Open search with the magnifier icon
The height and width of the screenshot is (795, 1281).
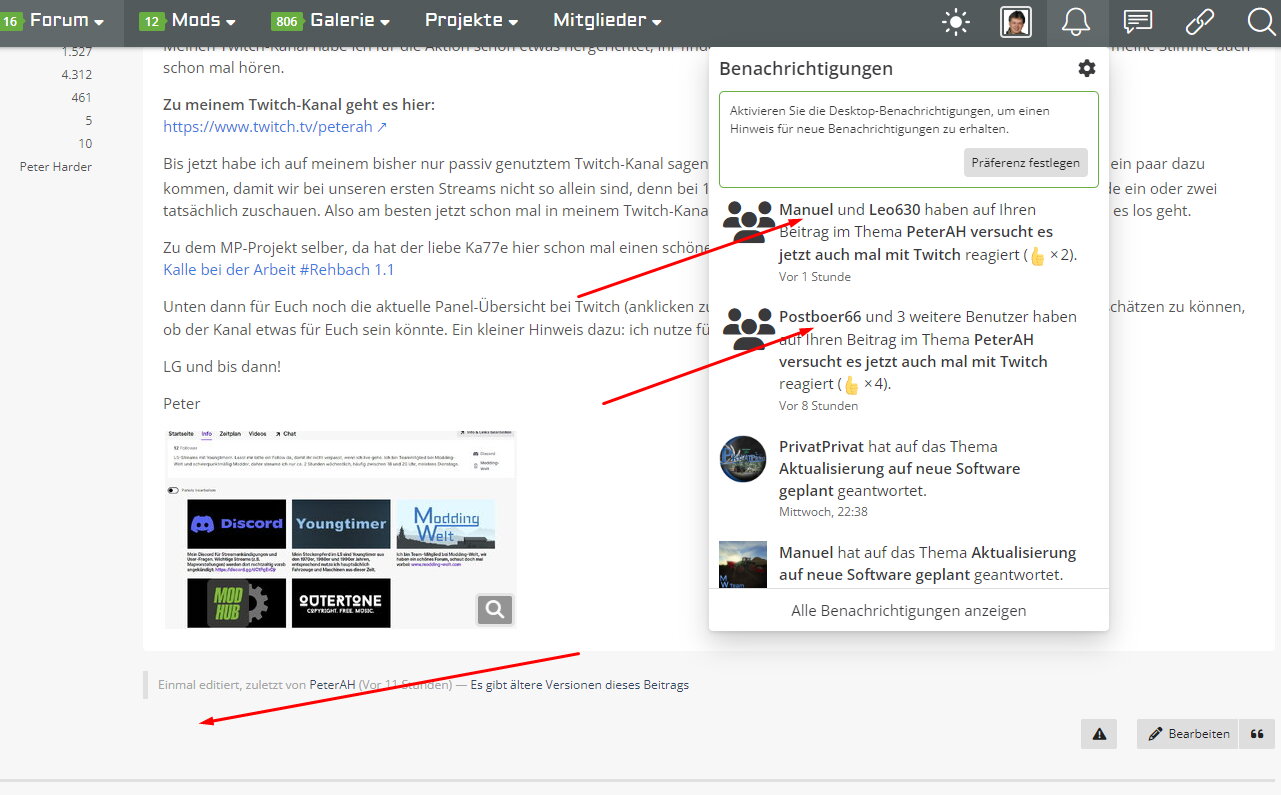(x=1261, y=22)
